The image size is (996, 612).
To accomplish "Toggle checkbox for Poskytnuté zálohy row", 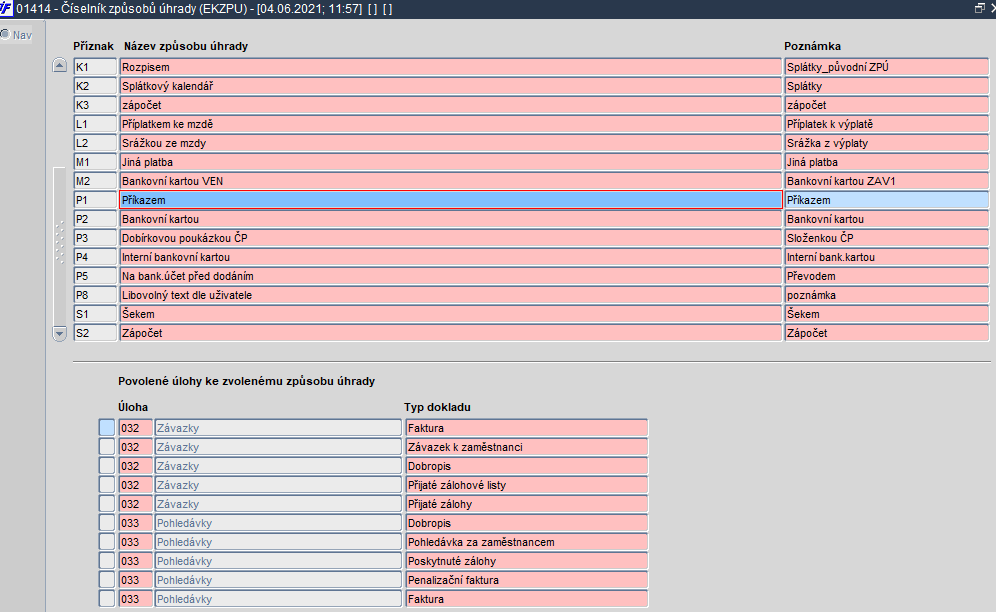I will click(107, 561).
